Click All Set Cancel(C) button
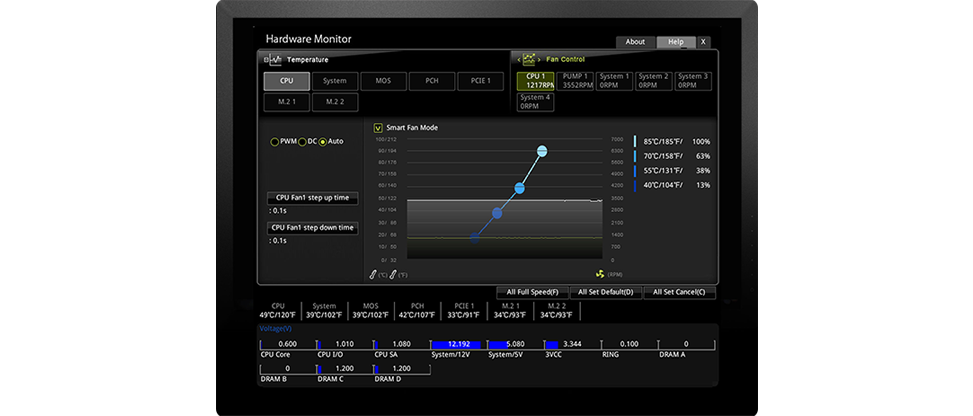This screenshot has width=973, height=416. coord(679,292)
